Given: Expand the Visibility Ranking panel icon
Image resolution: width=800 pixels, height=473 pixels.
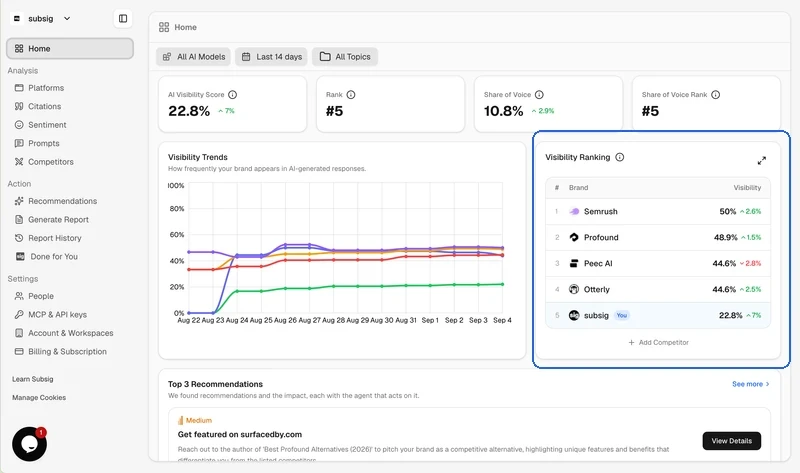Looking at the screenshot, I should [x=761, y=161].
